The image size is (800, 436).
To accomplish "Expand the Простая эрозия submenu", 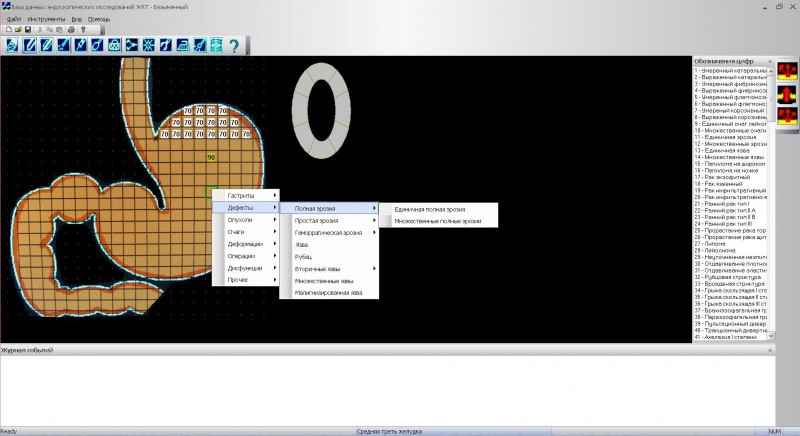I will coord(329,220).
